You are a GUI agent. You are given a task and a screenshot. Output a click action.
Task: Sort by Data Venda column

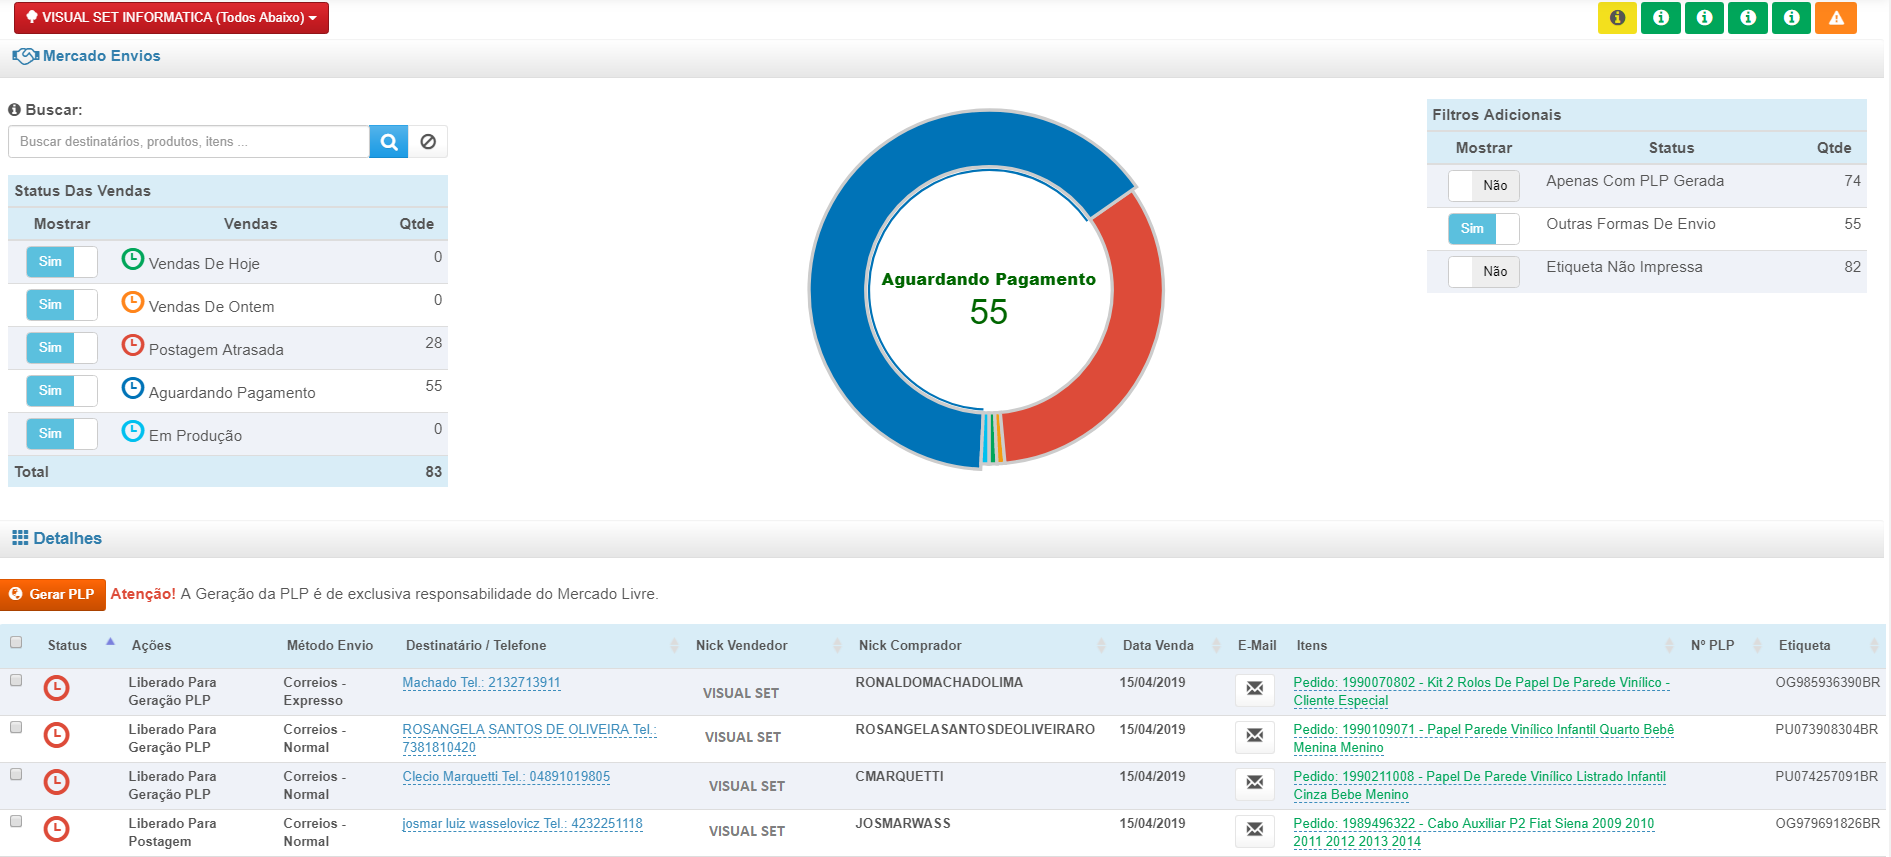[1157, 646]
